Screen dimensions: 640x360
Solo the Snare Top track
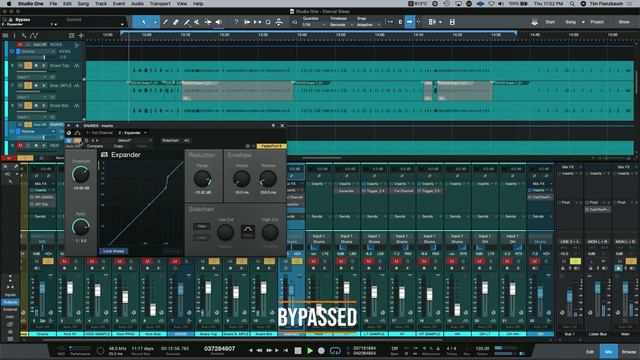tap(28, 66)
